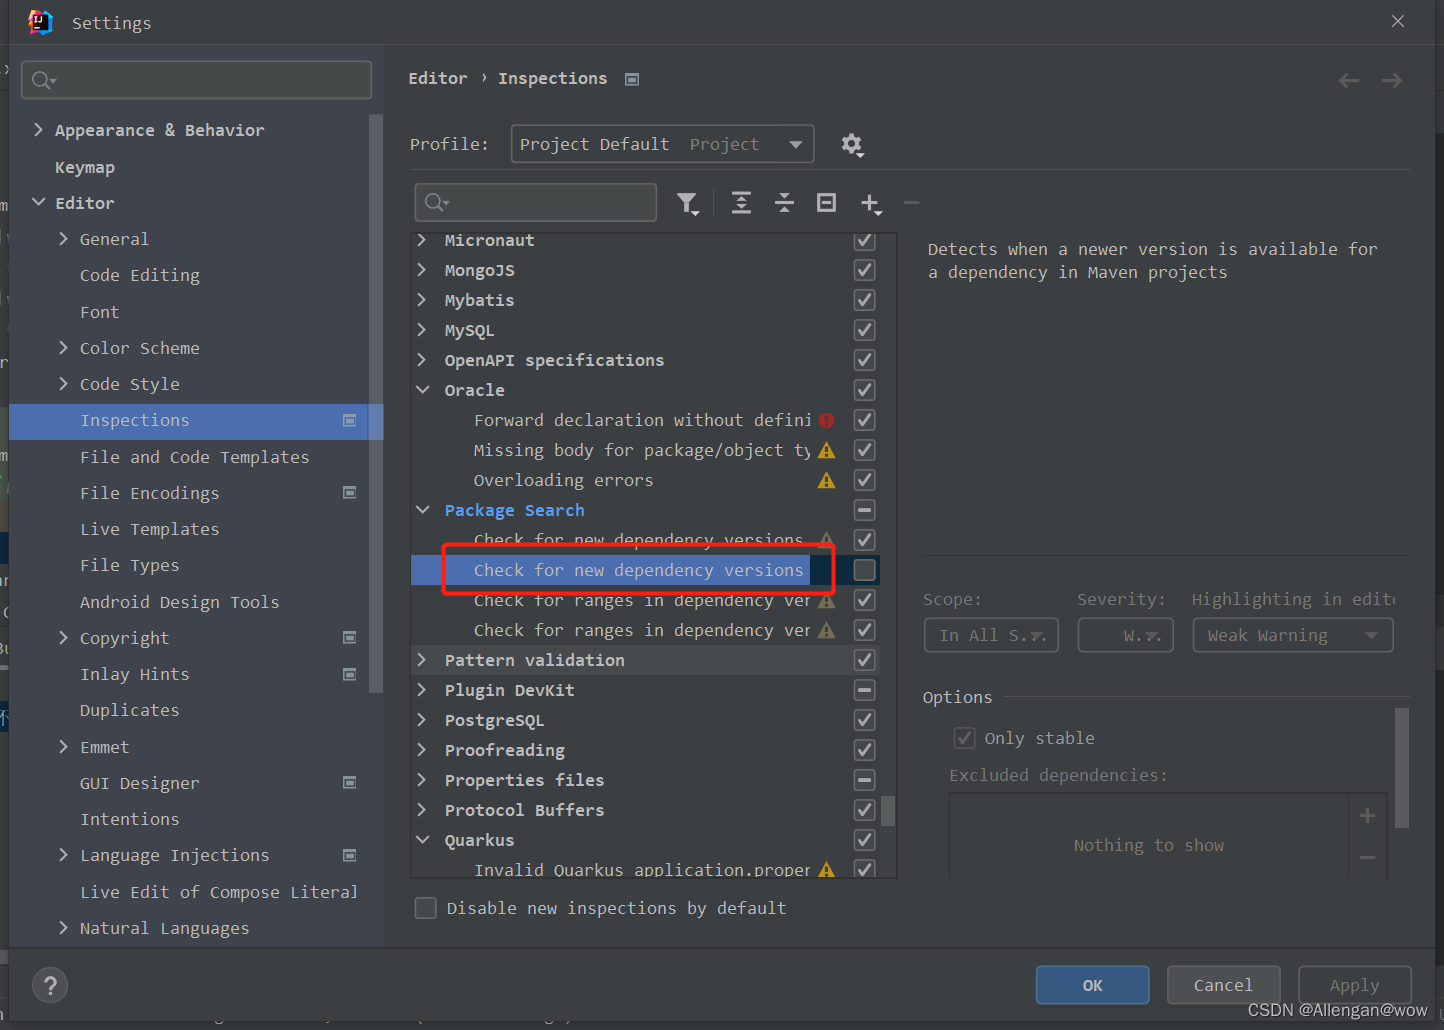Click the project icon on Language Injections row
This screenshot has width=1444, height=1030.
click(x=350, y=855)
